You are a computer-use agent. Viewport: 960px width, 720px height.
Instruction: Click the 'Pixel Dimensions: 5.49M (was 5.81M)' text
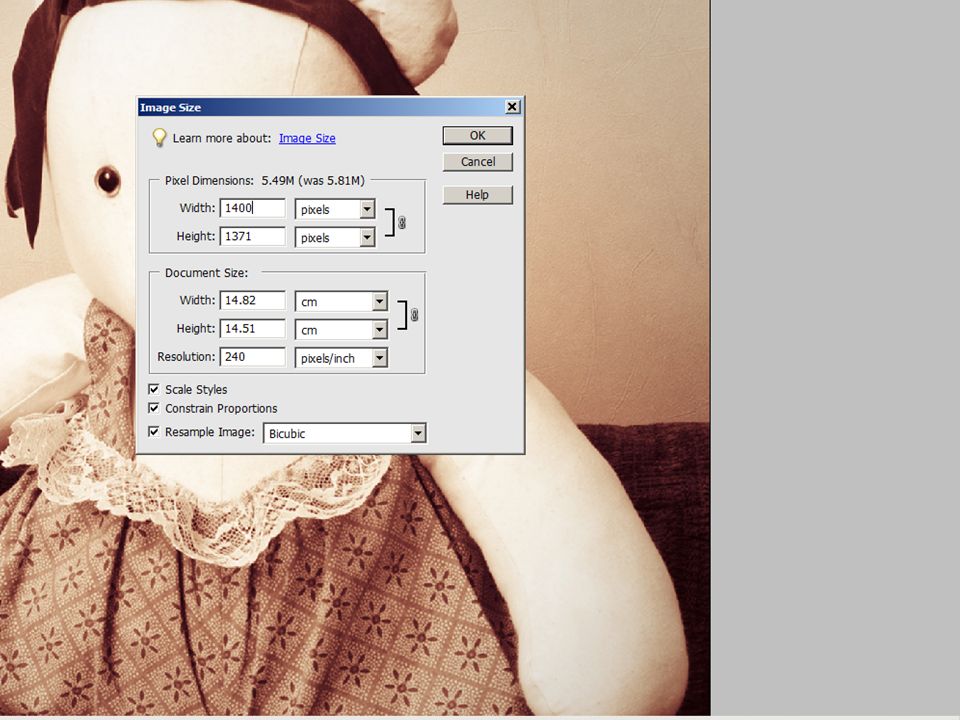264,181
